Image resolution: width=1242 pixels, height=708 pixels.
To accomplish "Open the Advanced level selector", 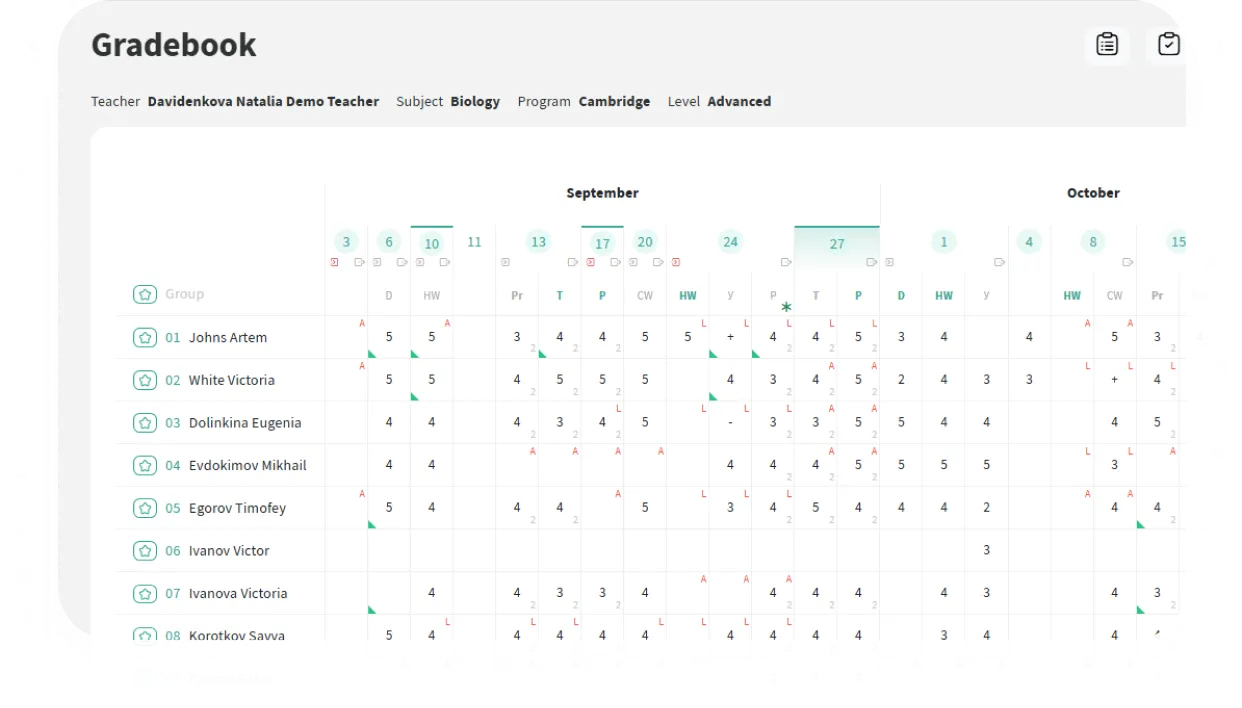I will tap(738, 101).
